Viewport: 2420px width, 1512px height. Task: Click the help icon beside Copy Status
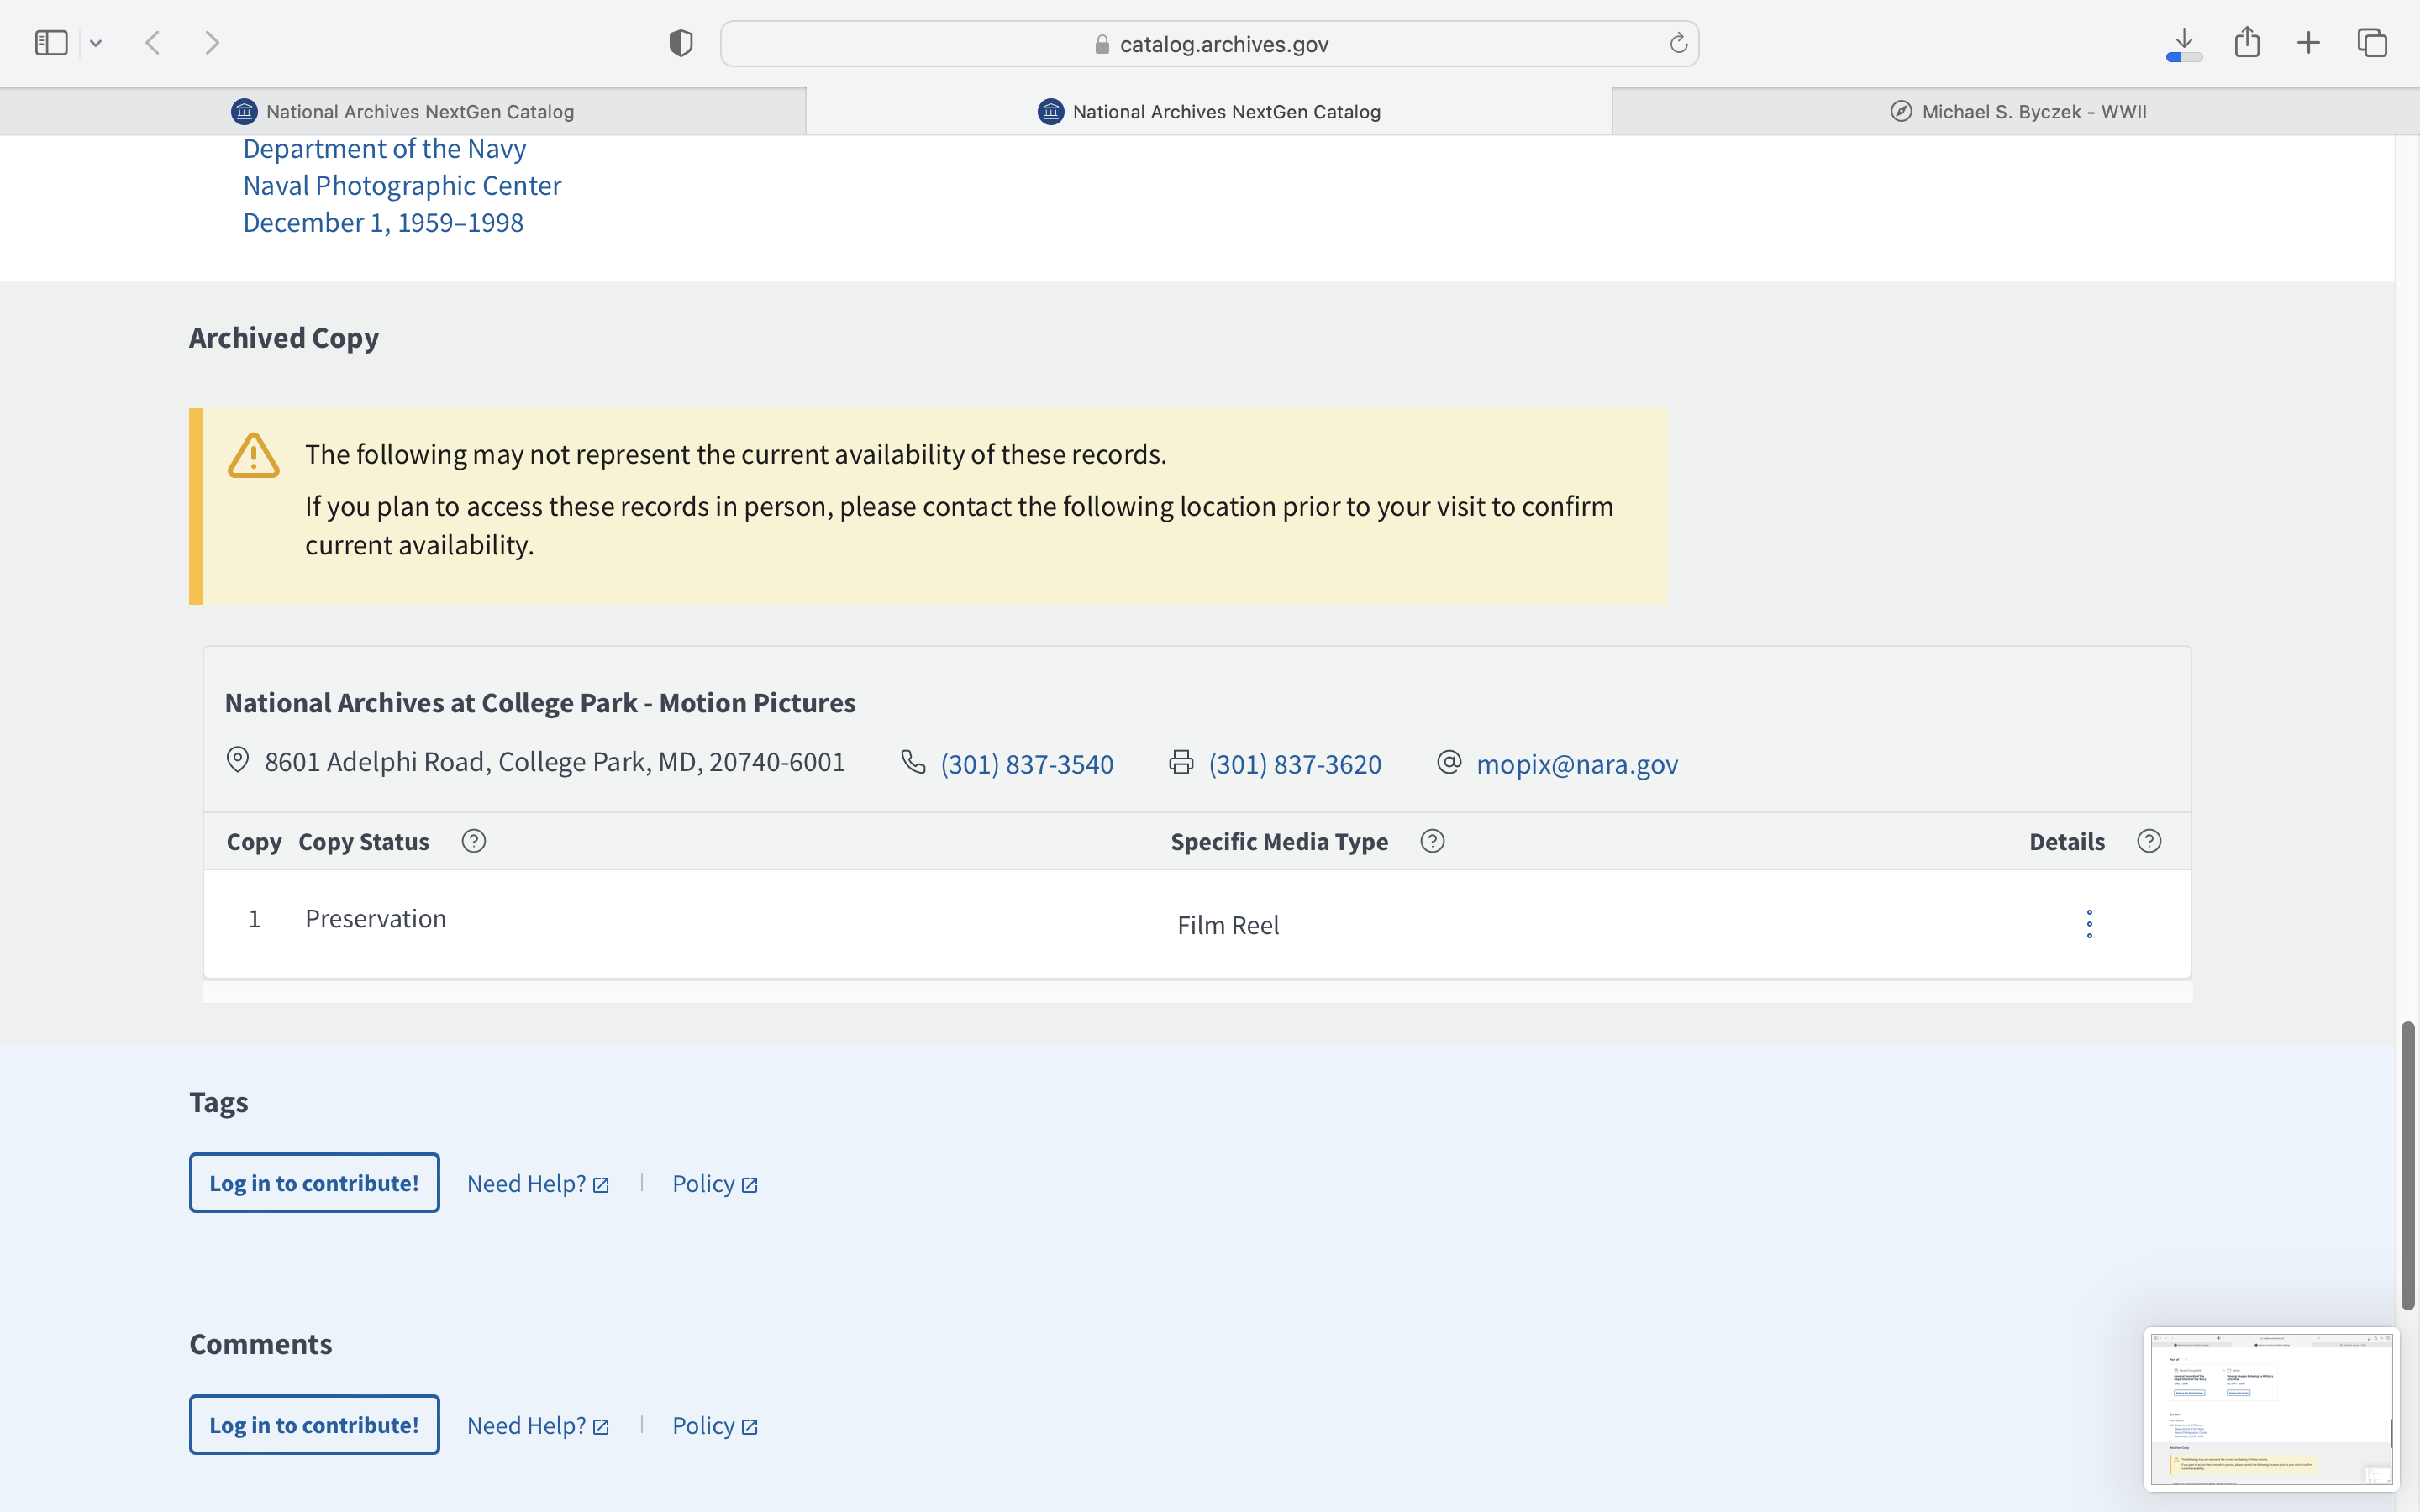[x=474, y=841]
